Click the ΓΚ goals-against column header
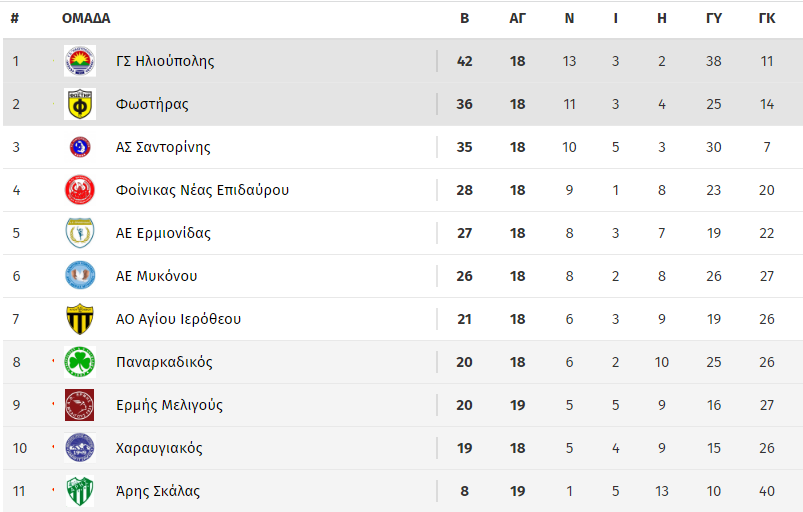803x512 pixels. click(x=767, y=18)
